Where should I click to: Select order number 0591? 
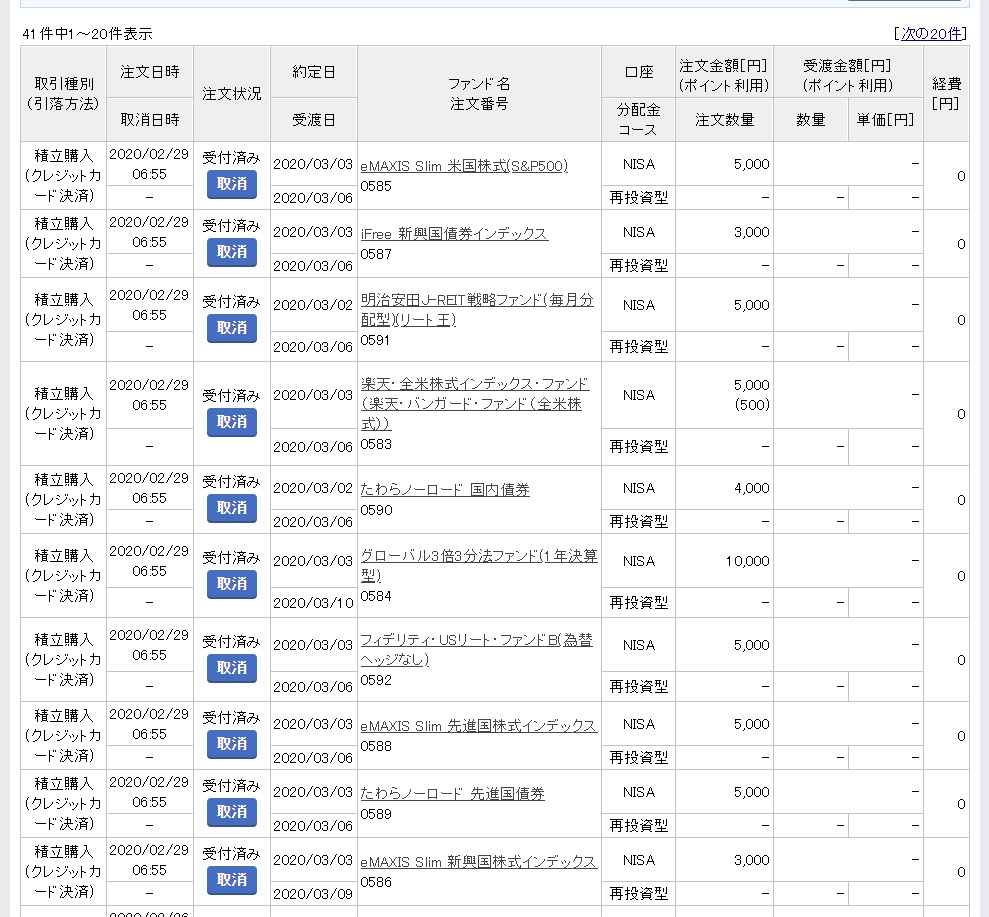[375, 340]
